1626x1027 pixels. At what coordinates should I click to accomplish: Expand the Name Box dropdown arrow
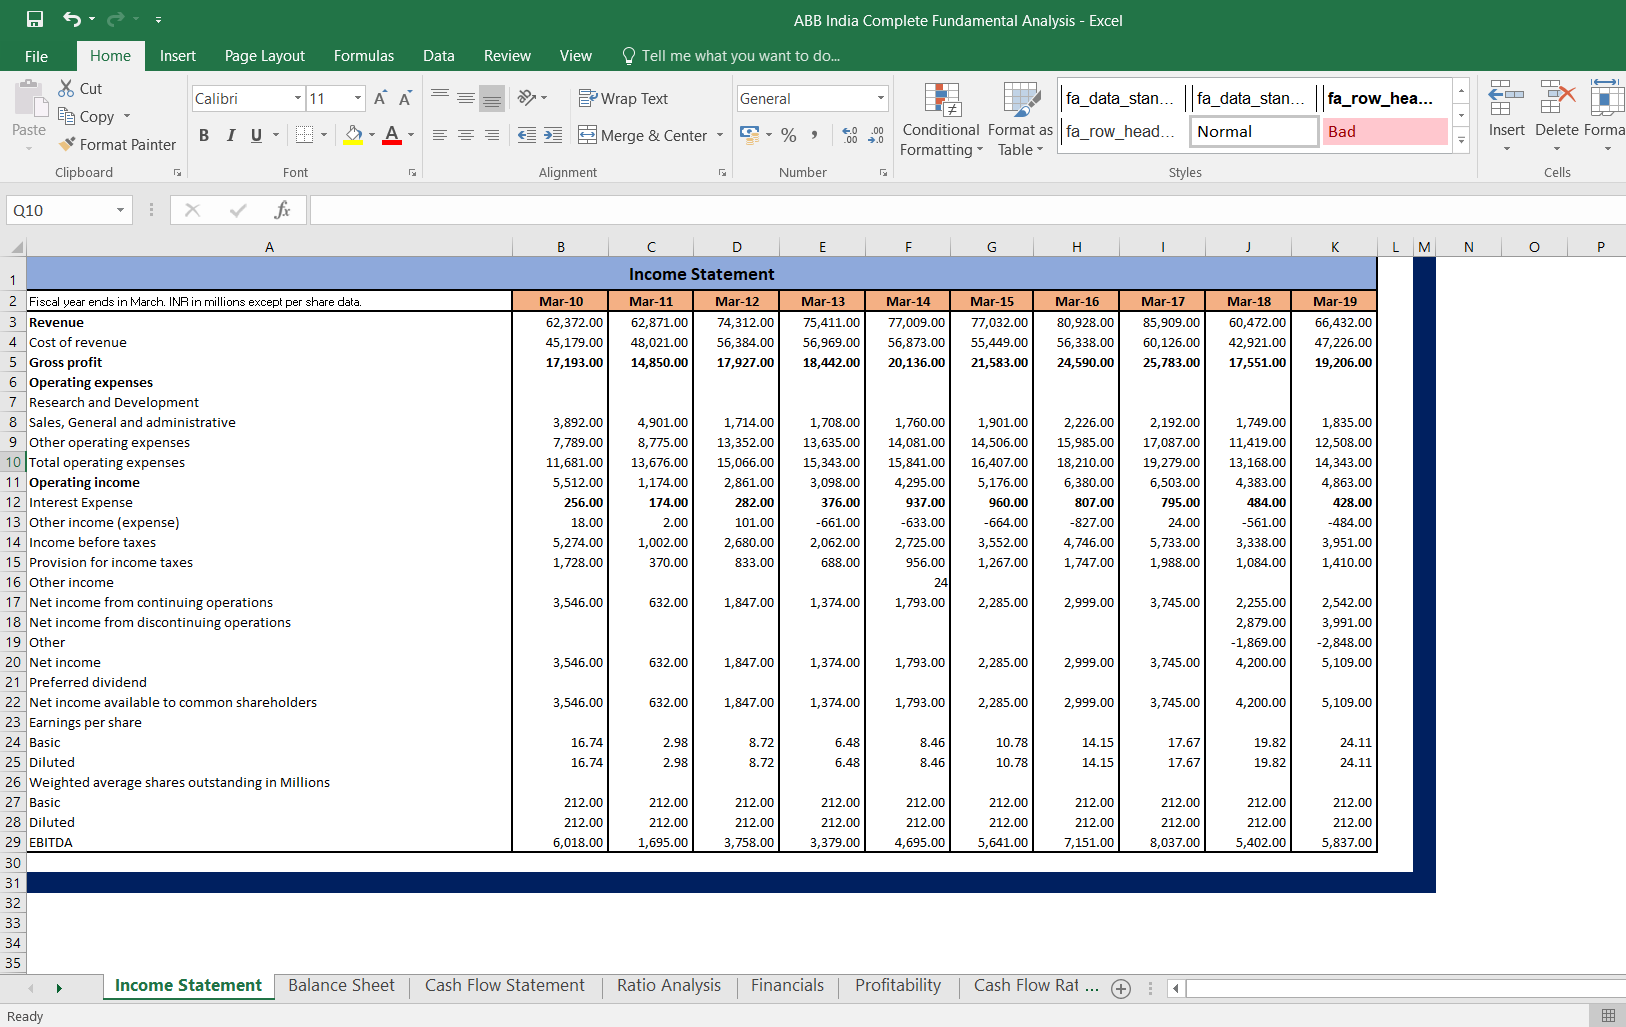(120, 210)
